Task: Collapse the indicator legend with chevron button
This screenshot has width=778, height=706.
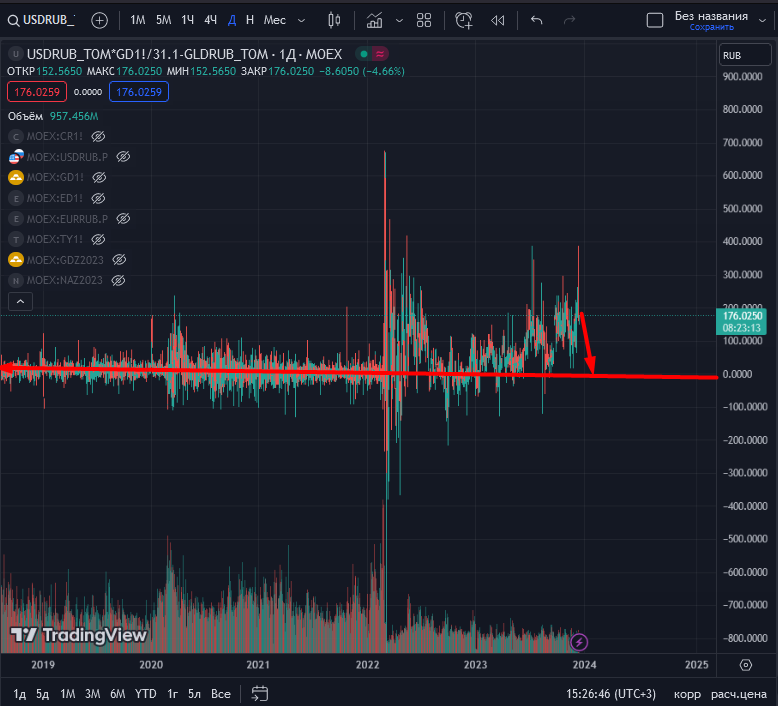Action: tap(19, 300)
